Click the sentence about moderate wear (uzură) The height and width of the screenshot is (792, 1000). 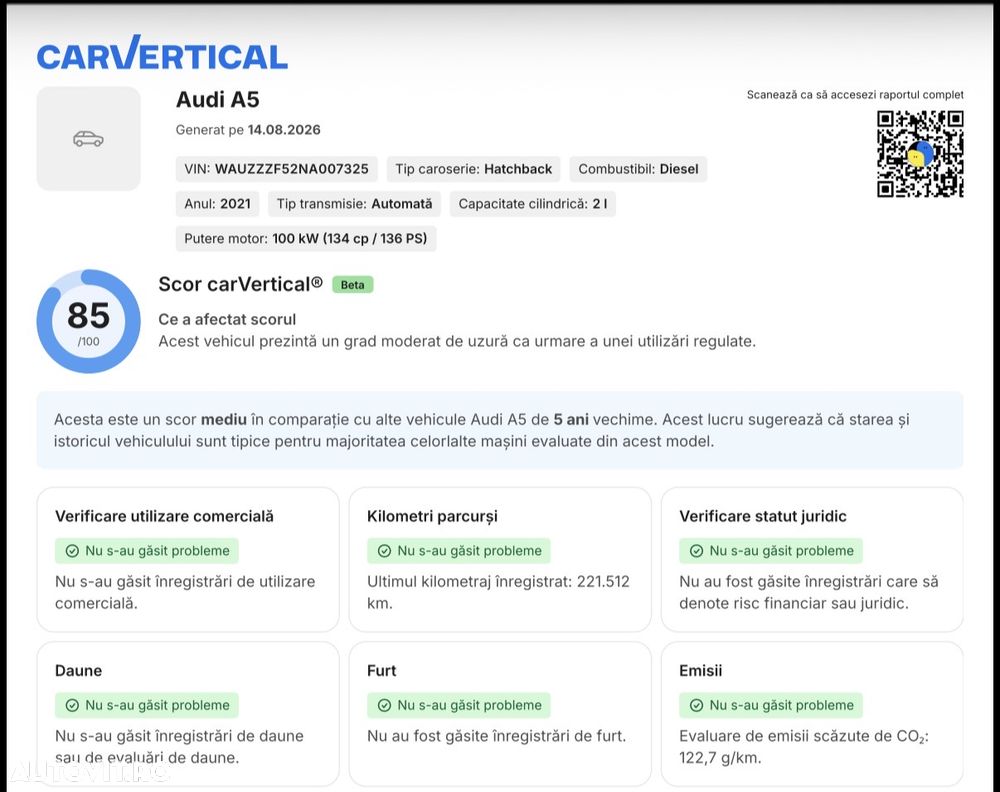[x=457, y=342]
